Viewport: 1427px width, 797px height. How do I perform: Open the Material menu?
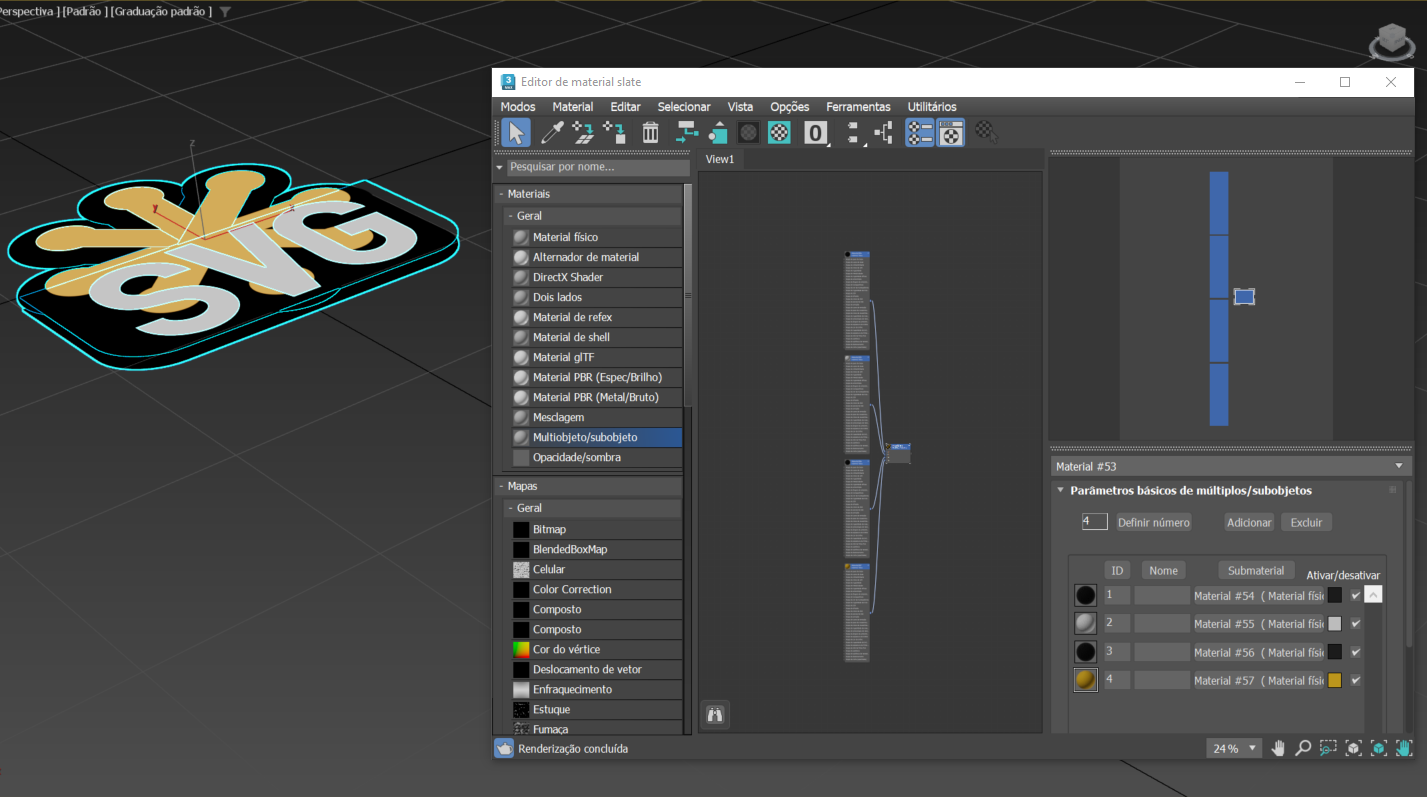click(573, 107)
